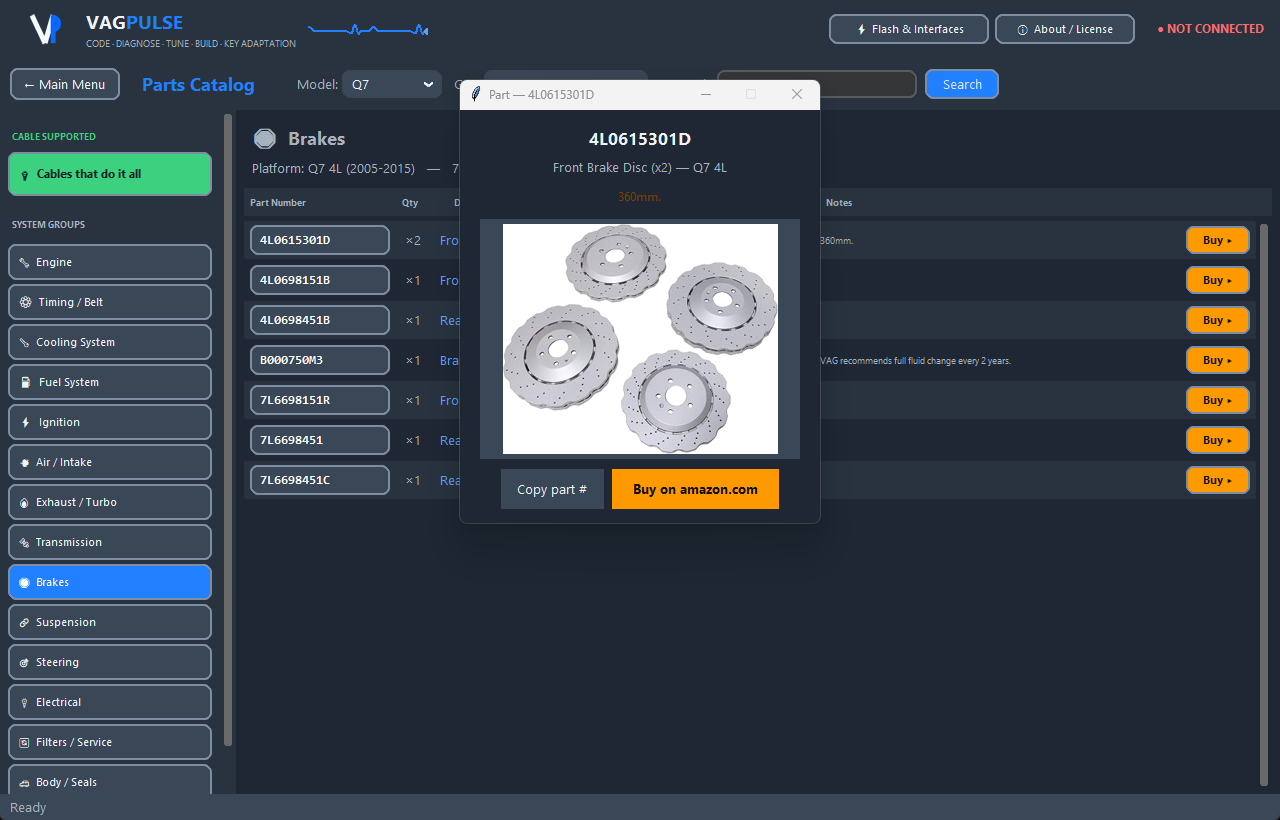Image resolution: width=1280 pixels, height=820 pixels.
Task: Open the Suspension group
Action: pyautogui.click(x=110, y=622)
